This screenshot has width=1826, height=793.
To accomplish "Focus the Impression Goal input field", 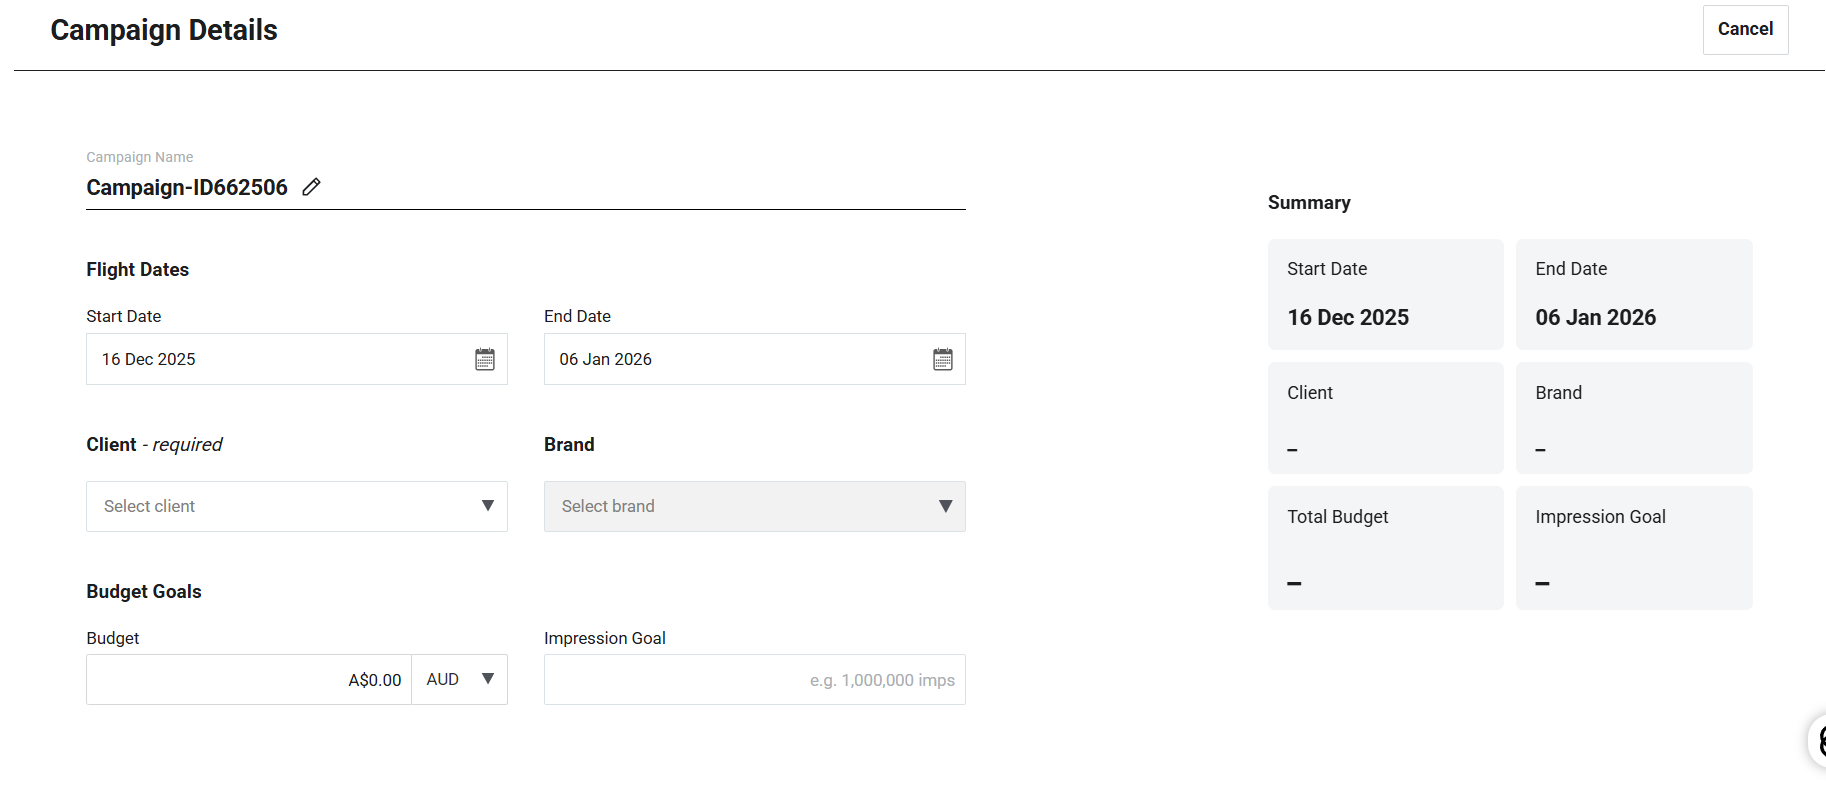I will click(754, 680).
